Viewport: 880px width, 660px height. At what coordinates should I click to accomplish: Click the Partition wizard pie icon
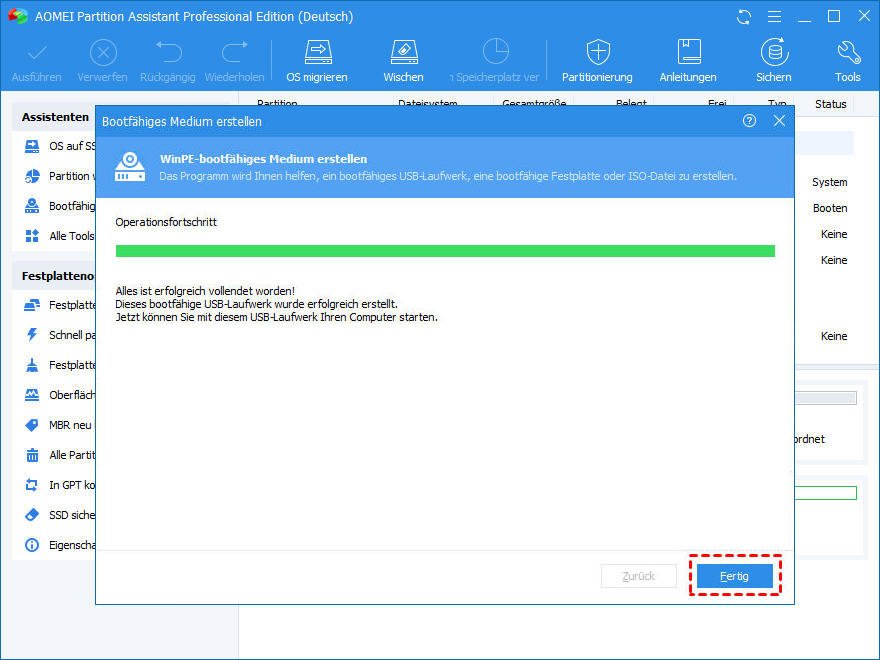(32, 176)
